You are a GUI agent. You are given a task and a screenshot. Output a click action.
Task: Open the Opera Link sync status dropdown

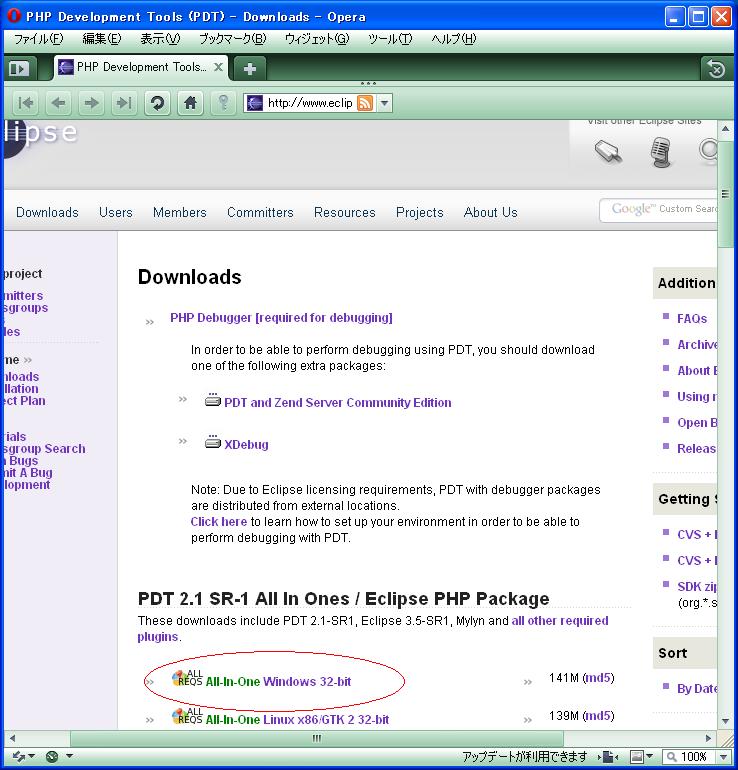pyautogui.click(x=24, y=756)
